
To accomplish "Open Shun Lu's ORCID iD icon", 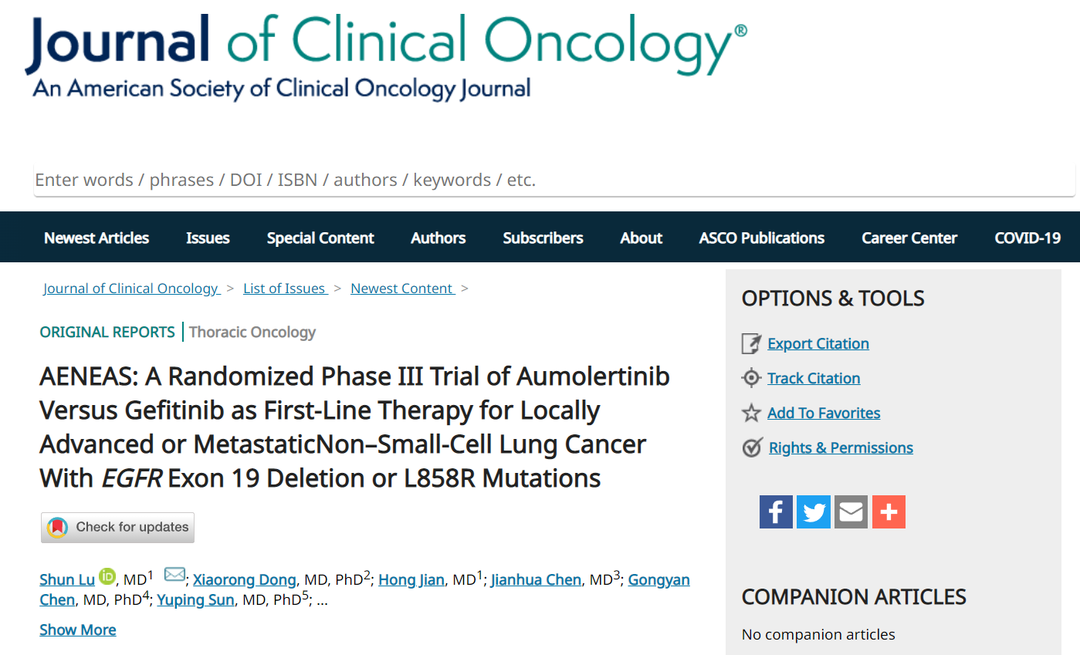I will click(x=108, y=575).
